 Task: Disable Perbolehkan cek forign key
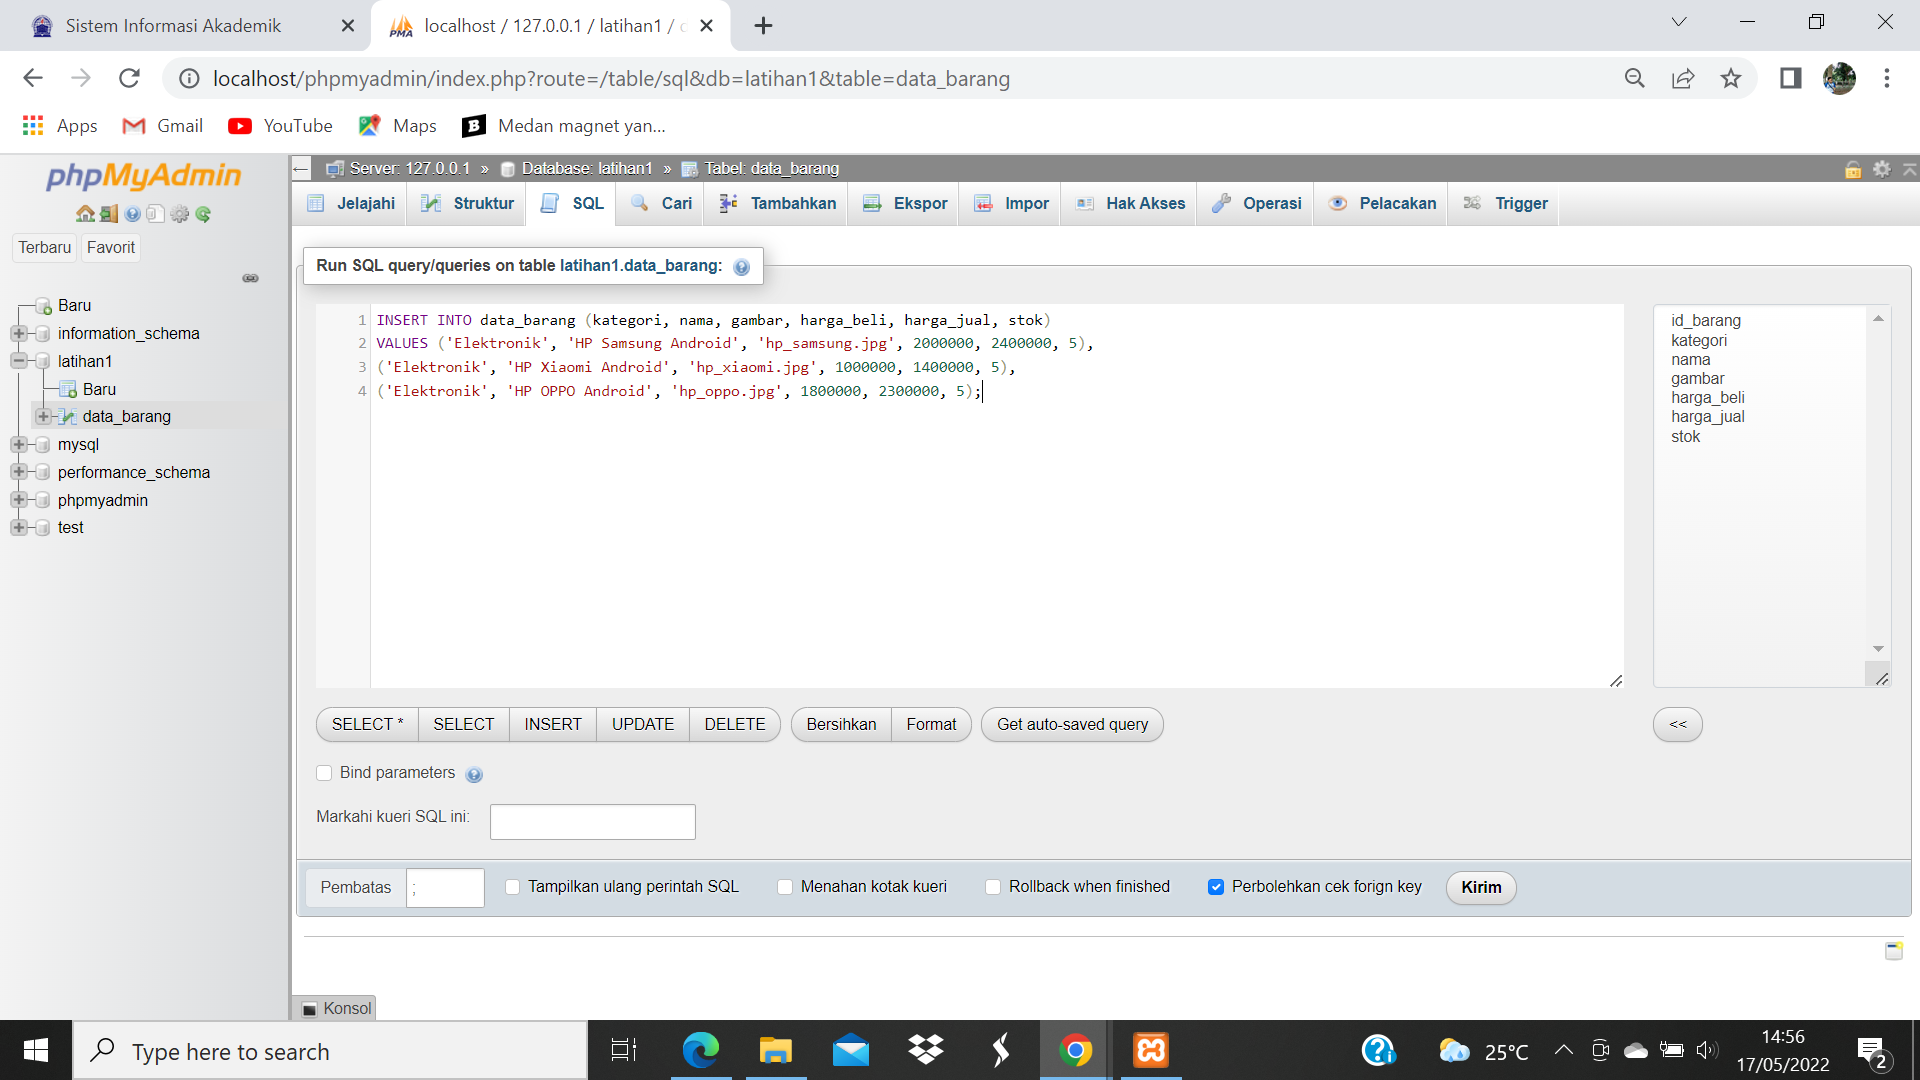coord(1216,887)
